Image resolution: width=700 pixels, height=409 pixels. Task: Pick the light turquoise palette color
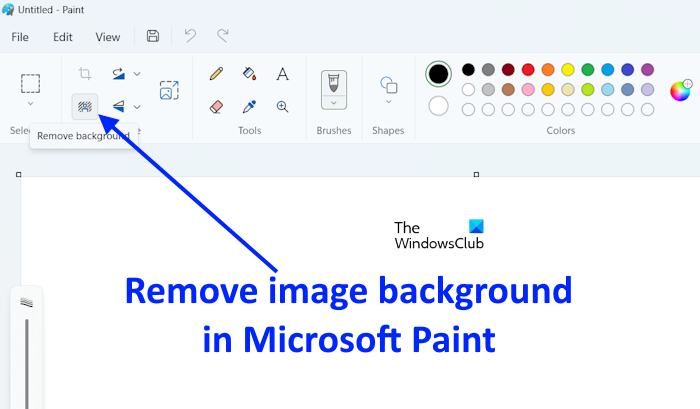pyautogui.click(x=608, y=90)
